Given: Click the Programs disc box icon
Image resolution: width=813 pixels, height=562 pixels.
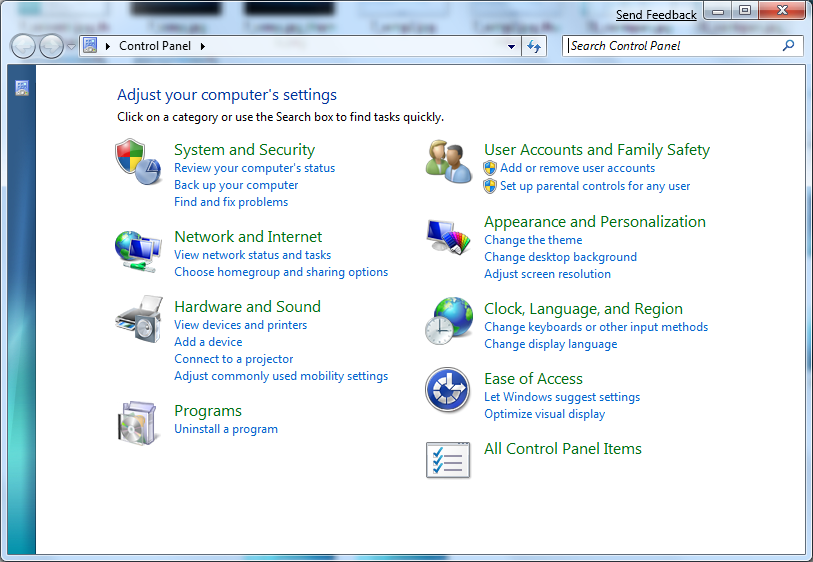Looking at the screenshot, I should [x=137, y=423].
